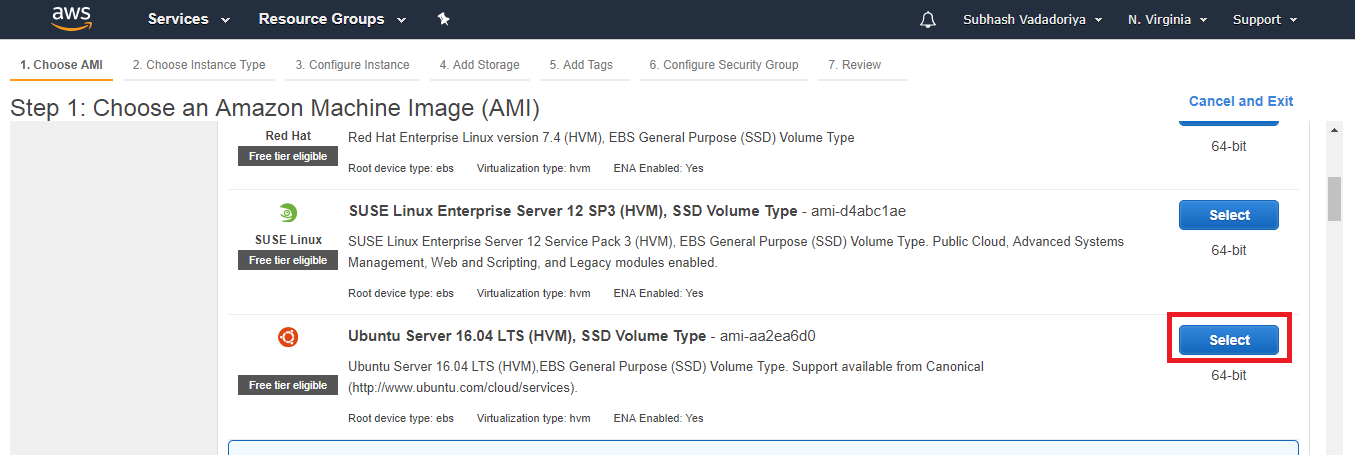Screen dimensions: 1355x455
Task: Change region from N. Virginia dropdown
Action: pyautogui.click(x=1168, y=20)
